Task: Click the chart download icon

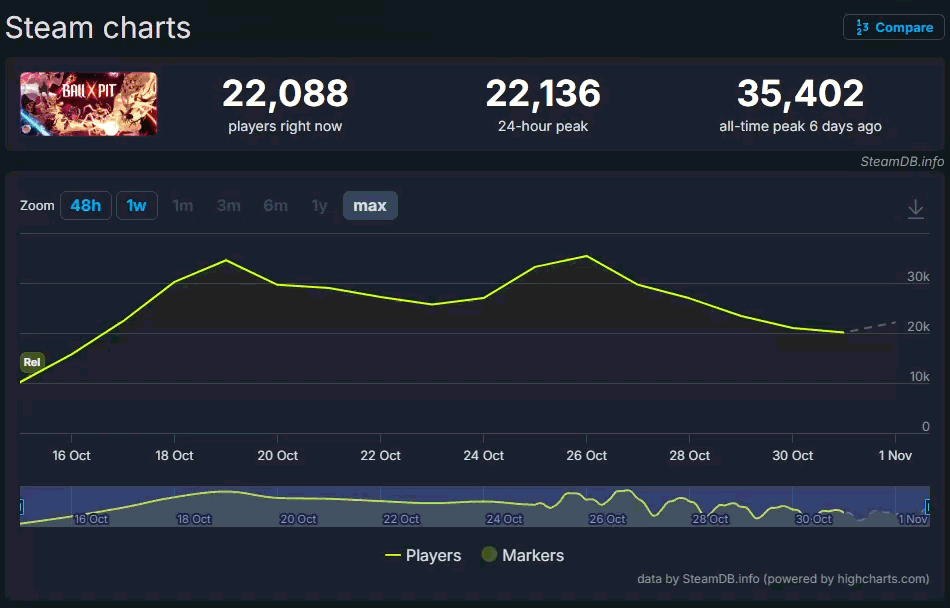Action: [x=915, y=208]
